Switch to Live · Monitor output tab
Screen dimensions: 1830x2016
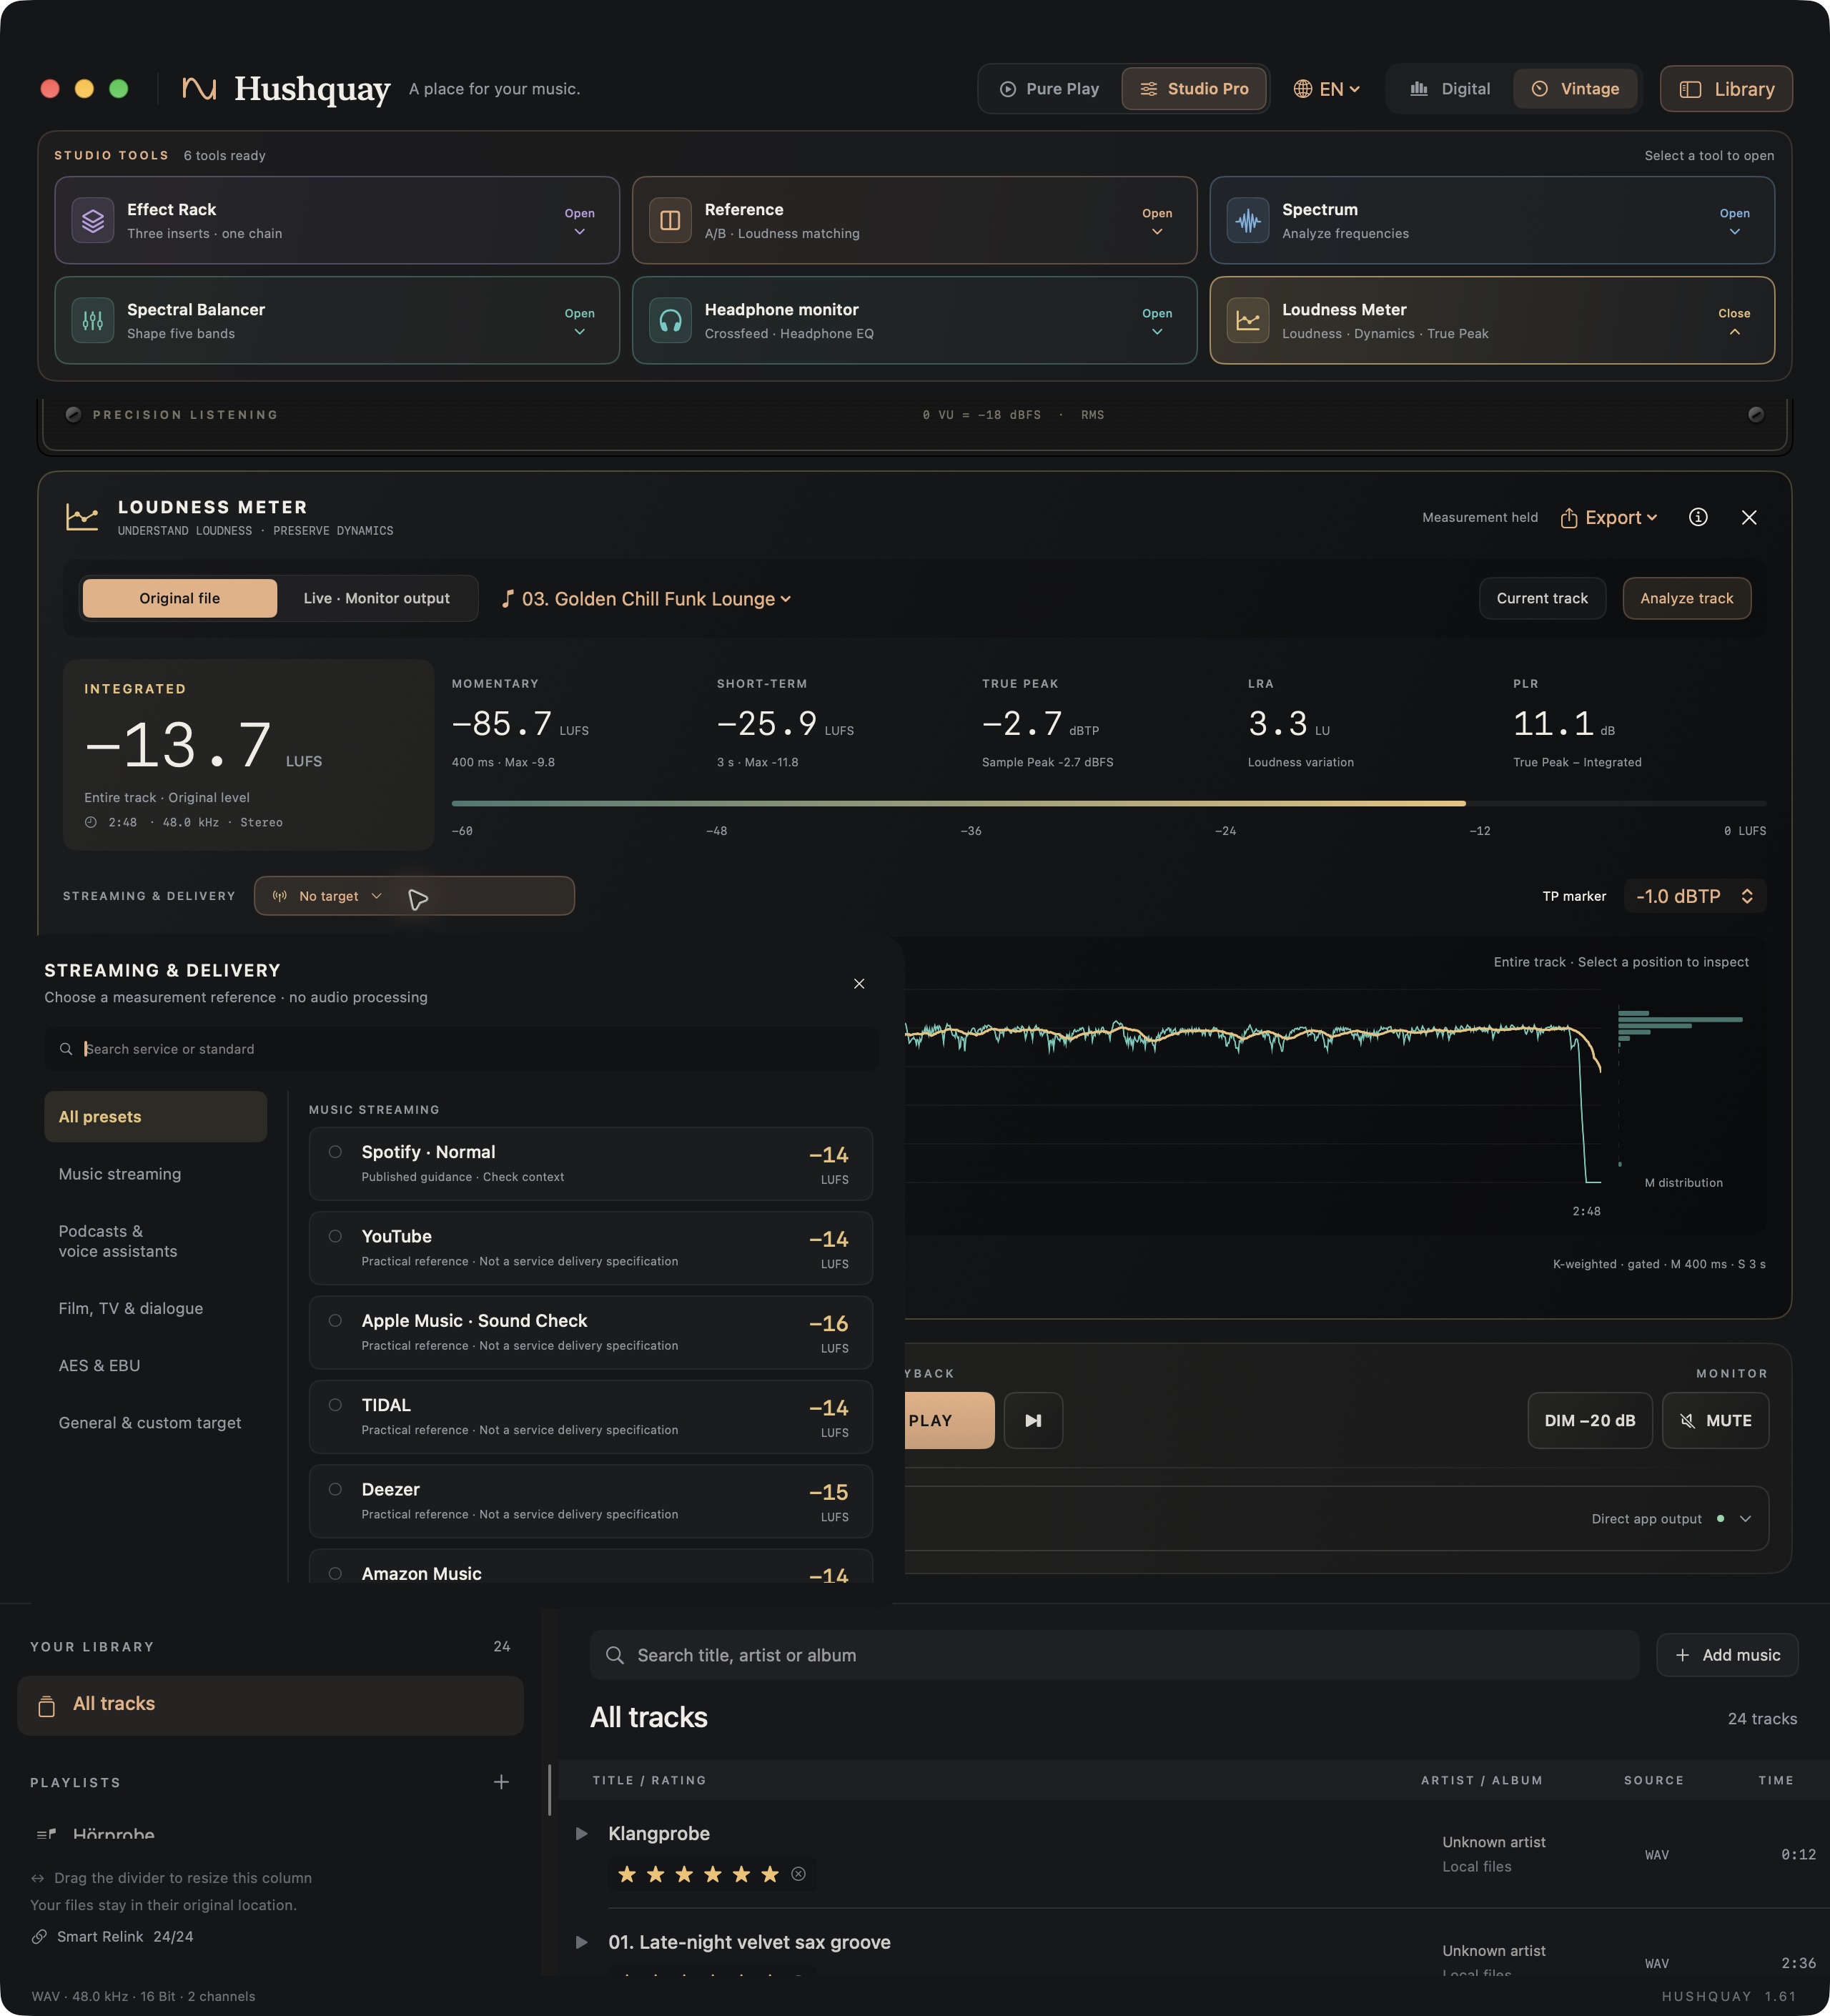click(377, 598)
